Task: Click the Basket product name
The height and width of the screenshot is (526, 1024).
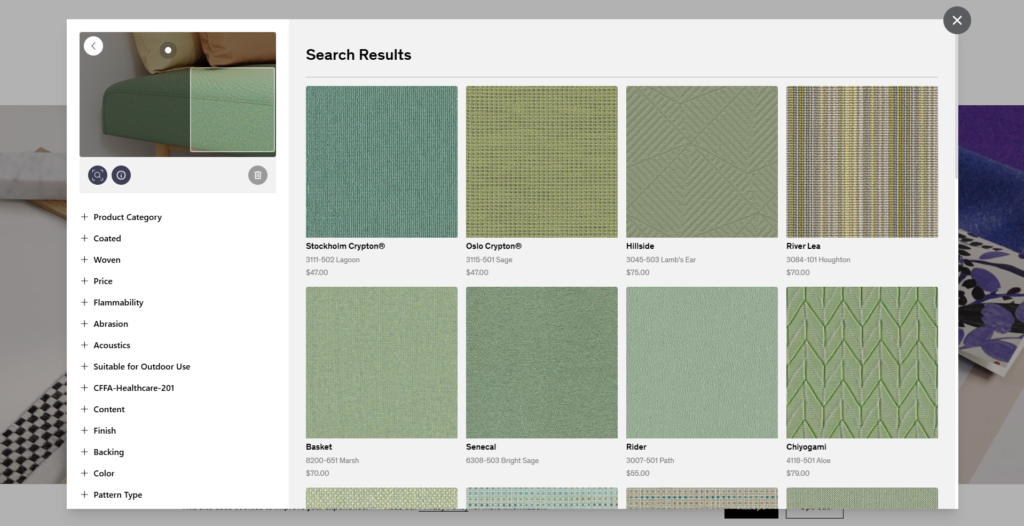Action: (x=319, y=447)
